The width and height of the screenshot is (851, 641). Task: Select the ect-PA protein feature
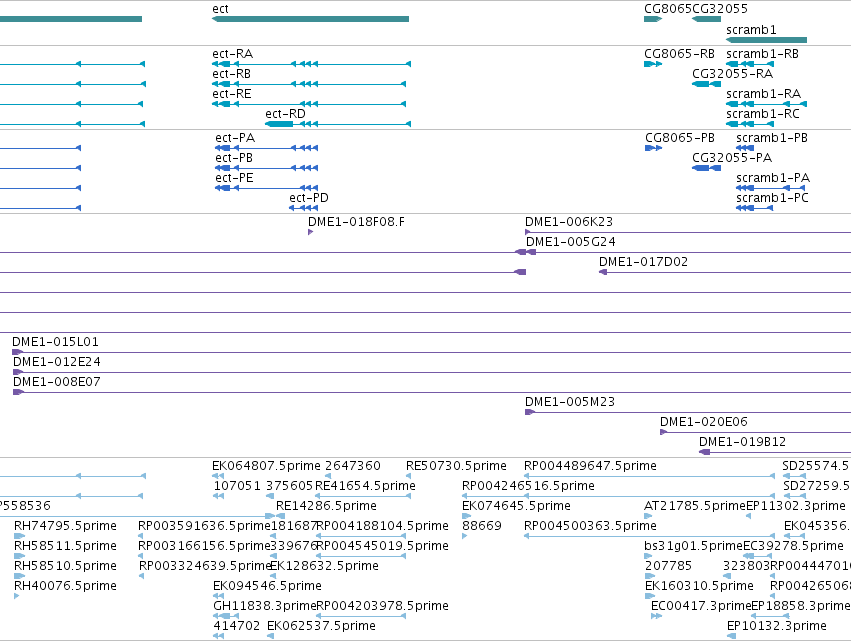pyautogui.click(x=266, y=148)
